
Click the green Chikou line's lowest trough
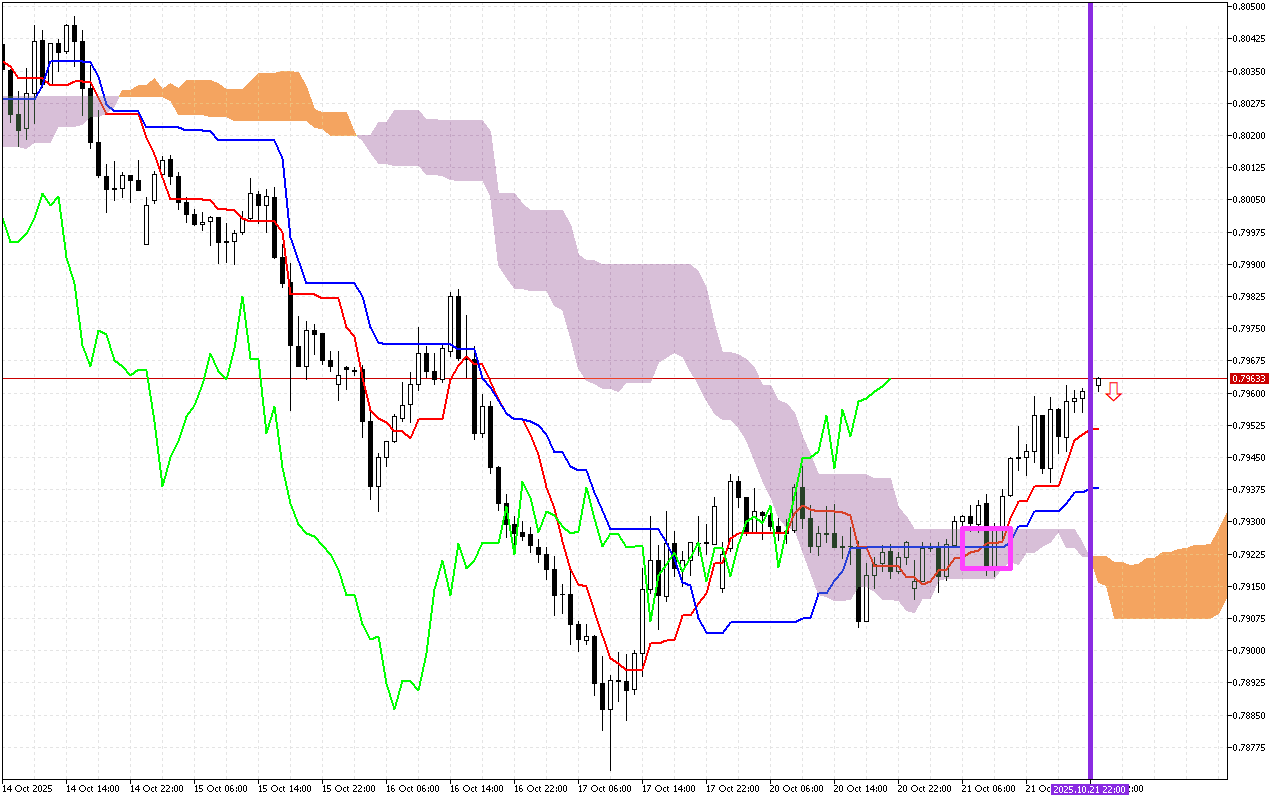point(394,709)
